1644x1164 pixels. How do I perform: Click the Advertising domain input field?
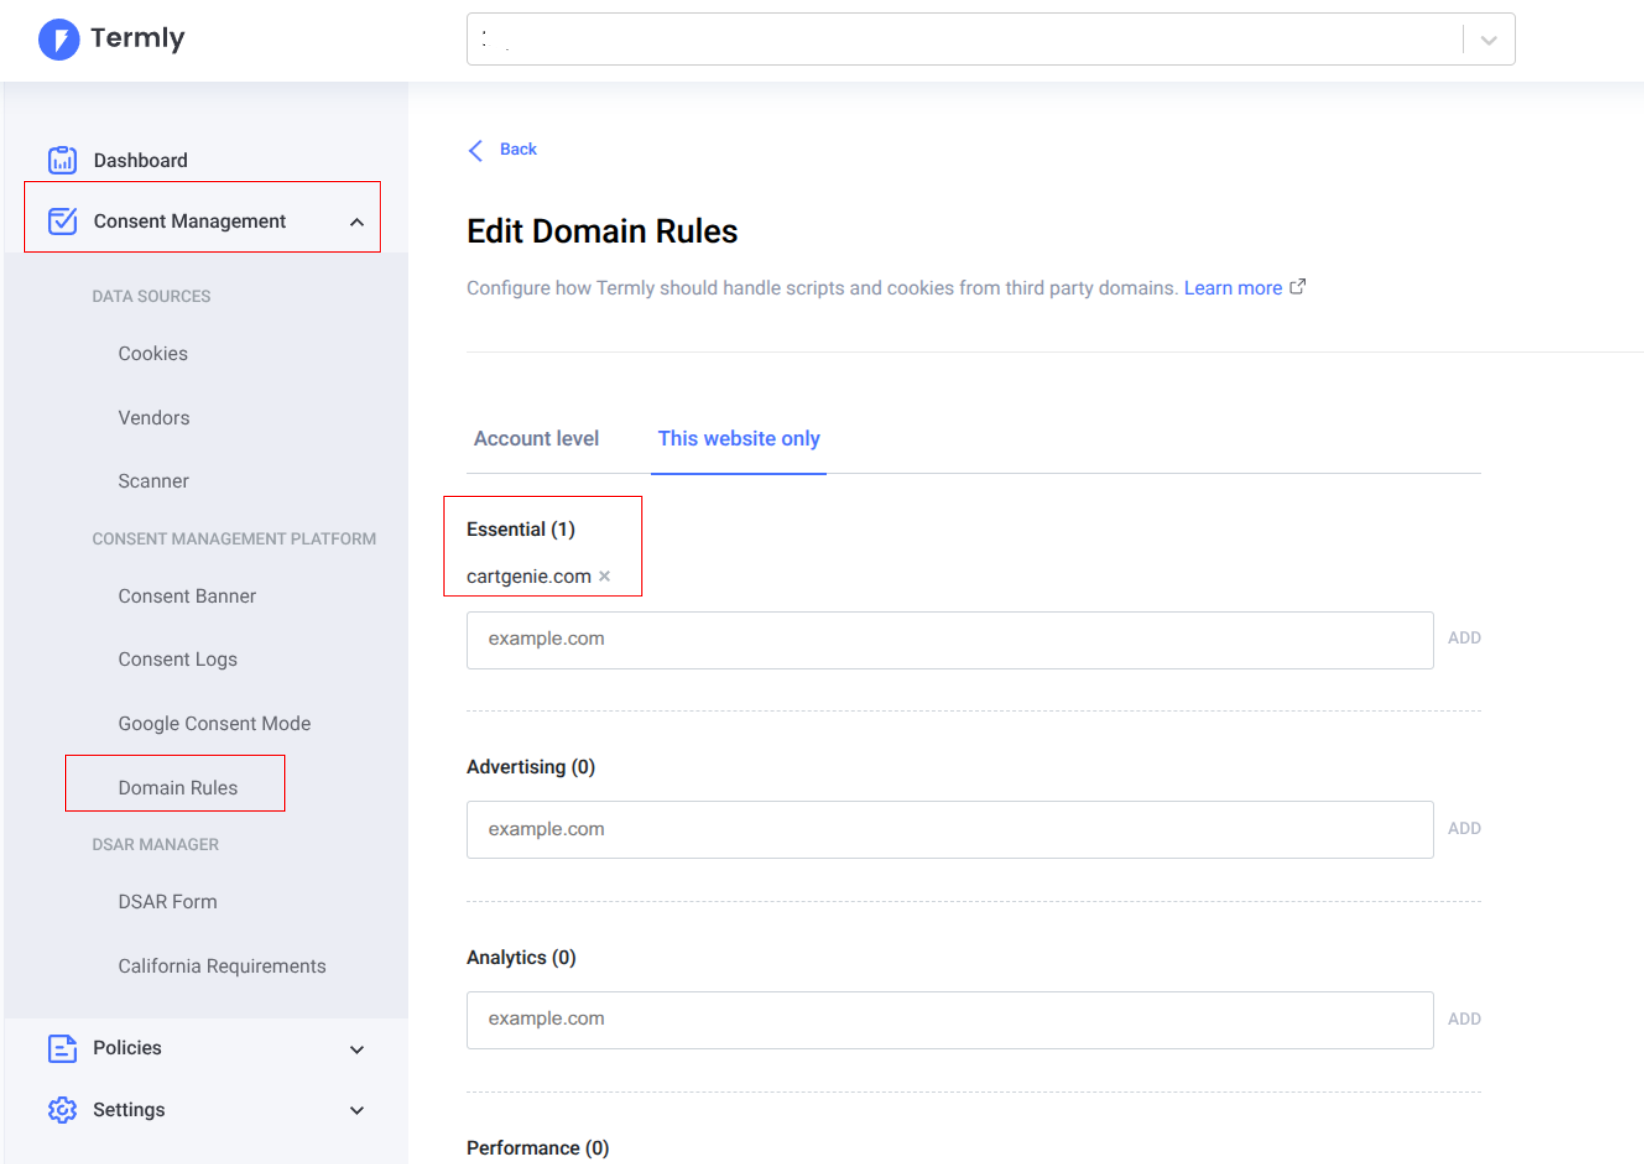[x=950, y=830]
